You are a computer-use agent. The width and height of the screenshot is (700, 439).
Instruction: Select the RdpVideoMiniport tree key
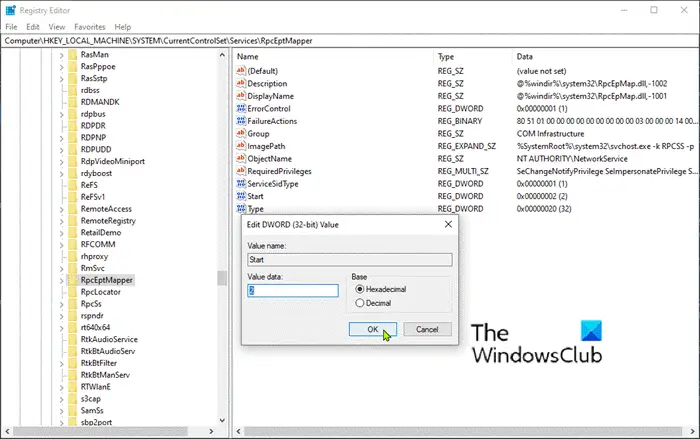point(112,161)
